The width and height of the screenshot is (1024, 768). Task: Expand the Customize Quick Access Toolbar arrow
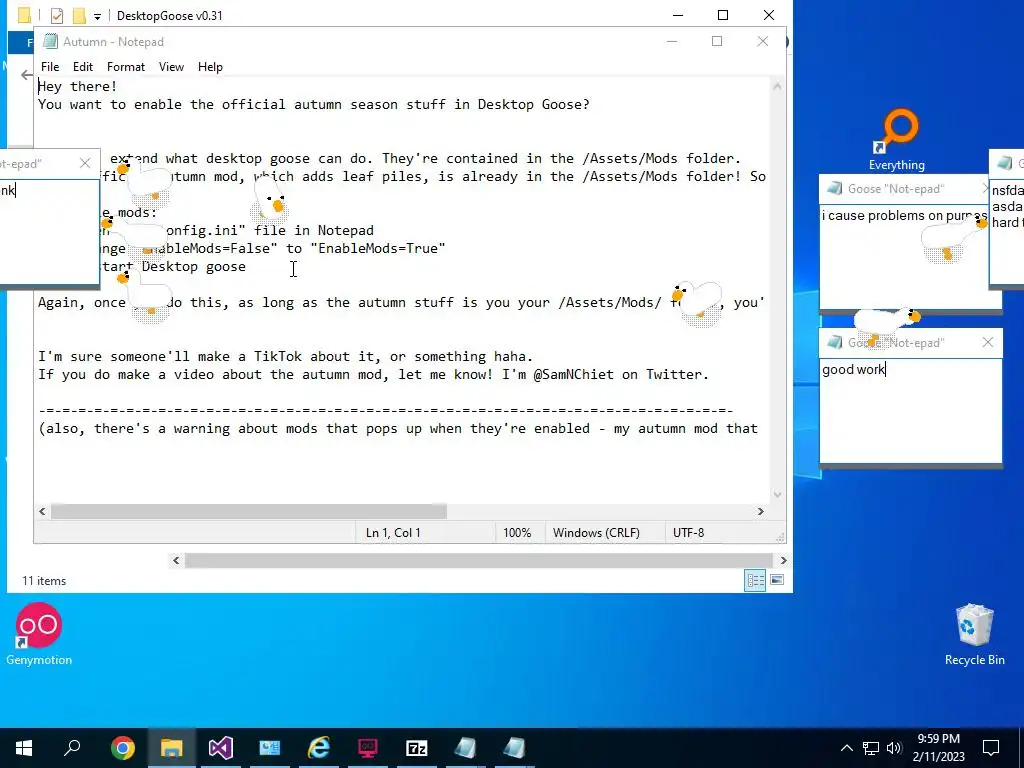click(x=97, y=16)
